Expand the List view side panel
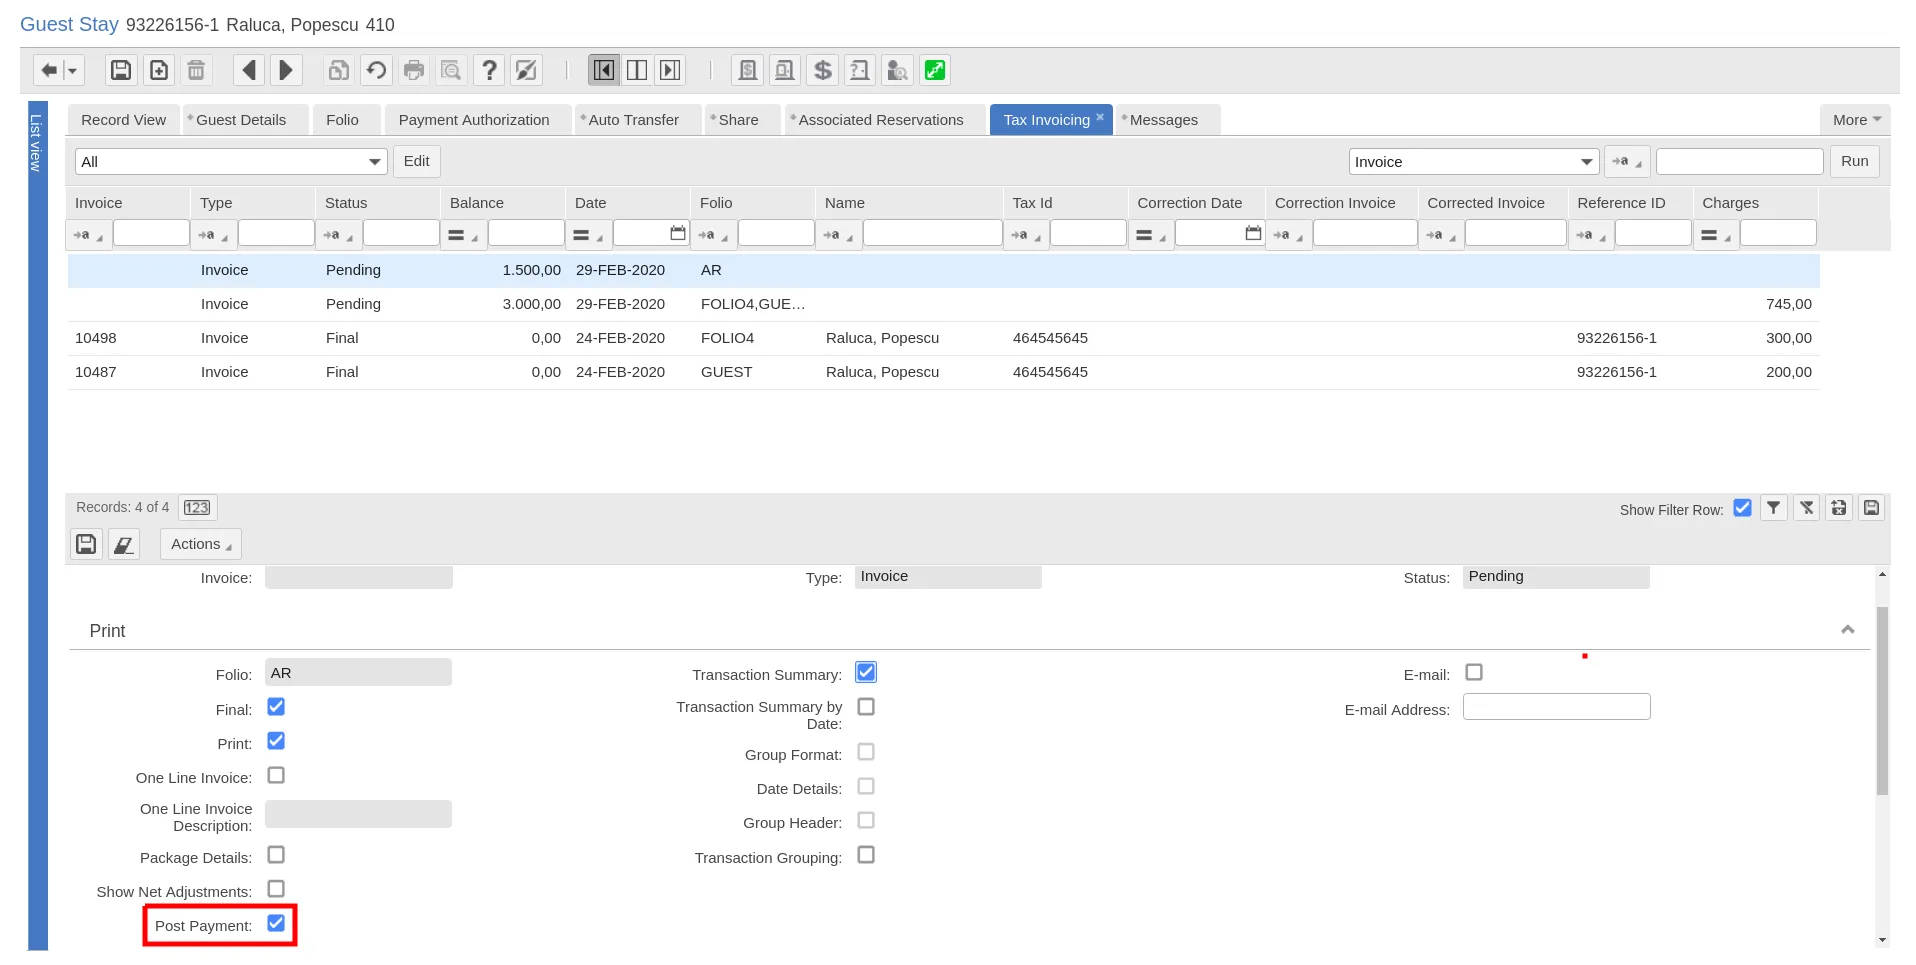Image resolution: width=1916 pixels, height=965 pixels. point(38,525)
